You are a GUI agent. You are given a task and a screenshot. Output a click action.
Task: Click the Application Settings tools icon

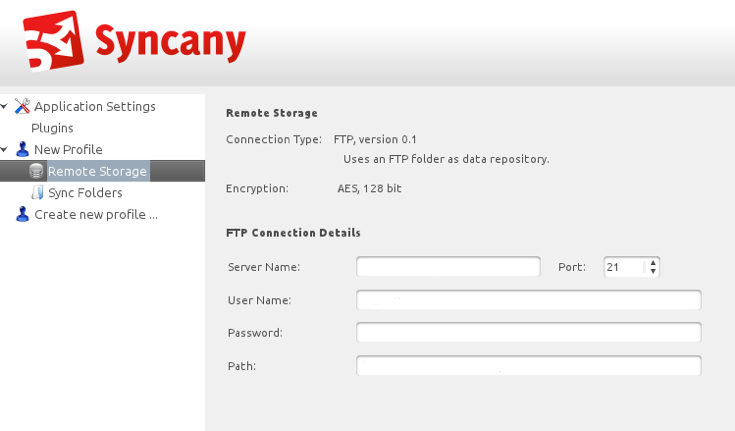tap(22, 106)
